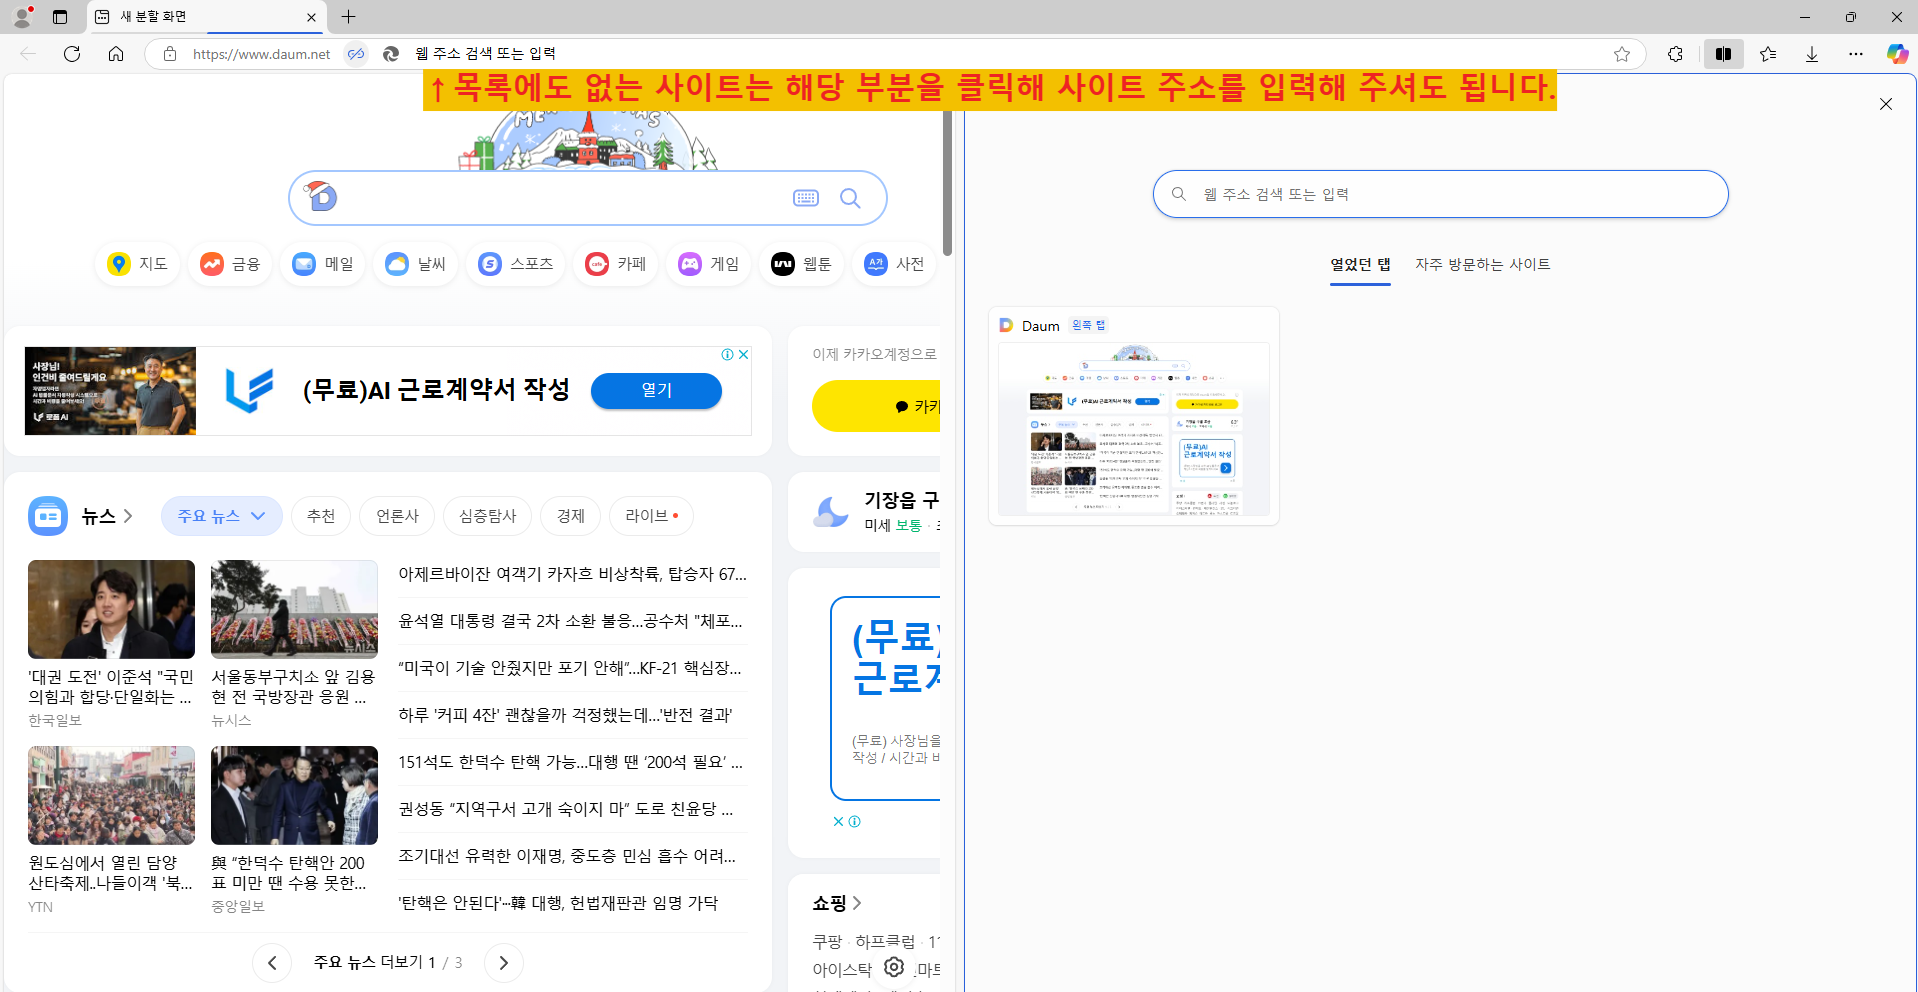Launch Copilot from toolbar icon
Image resolution: width=1918 pixels, height=992 pixels.
click(1897, 54)
